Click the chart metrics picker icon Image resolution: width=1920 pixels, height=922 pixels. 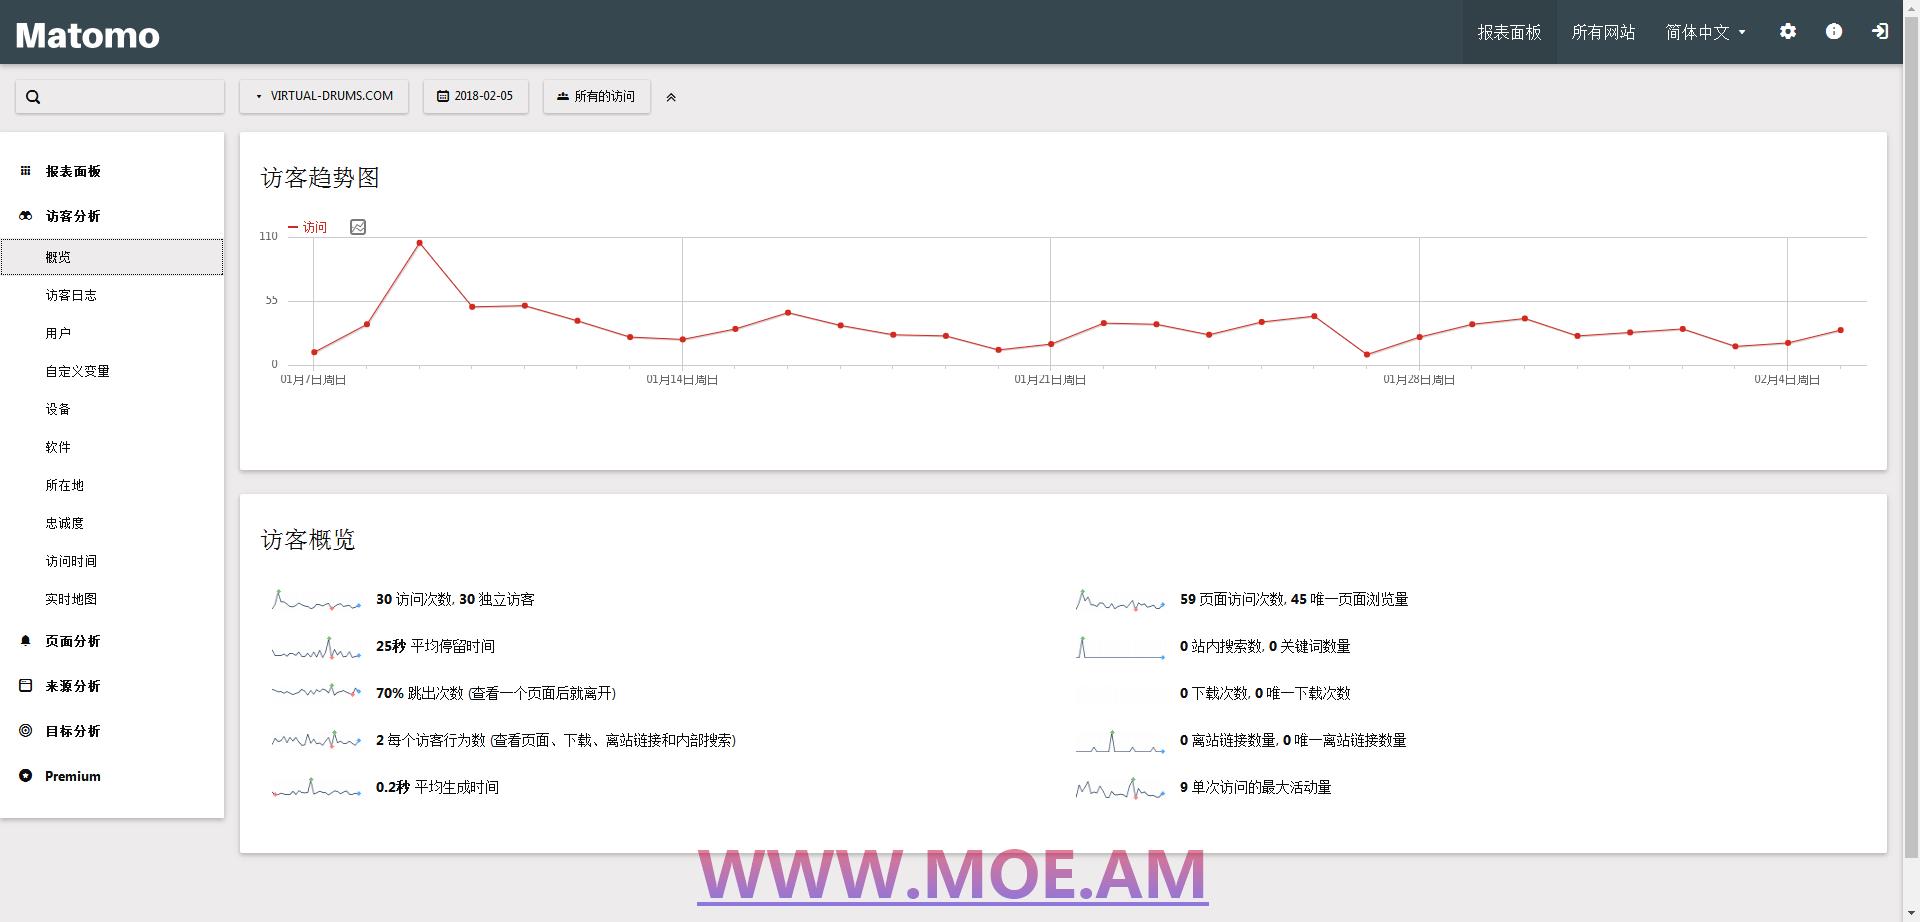(358, 227)
